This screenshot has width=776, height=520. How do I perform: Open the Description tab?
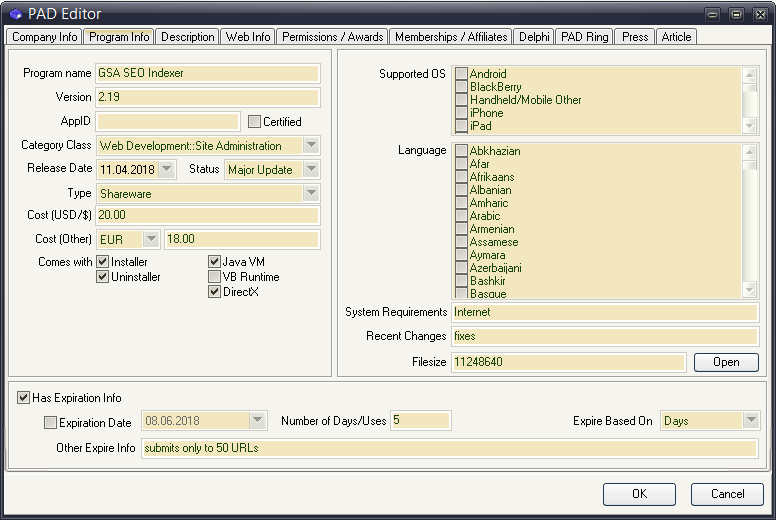(188, 37)
